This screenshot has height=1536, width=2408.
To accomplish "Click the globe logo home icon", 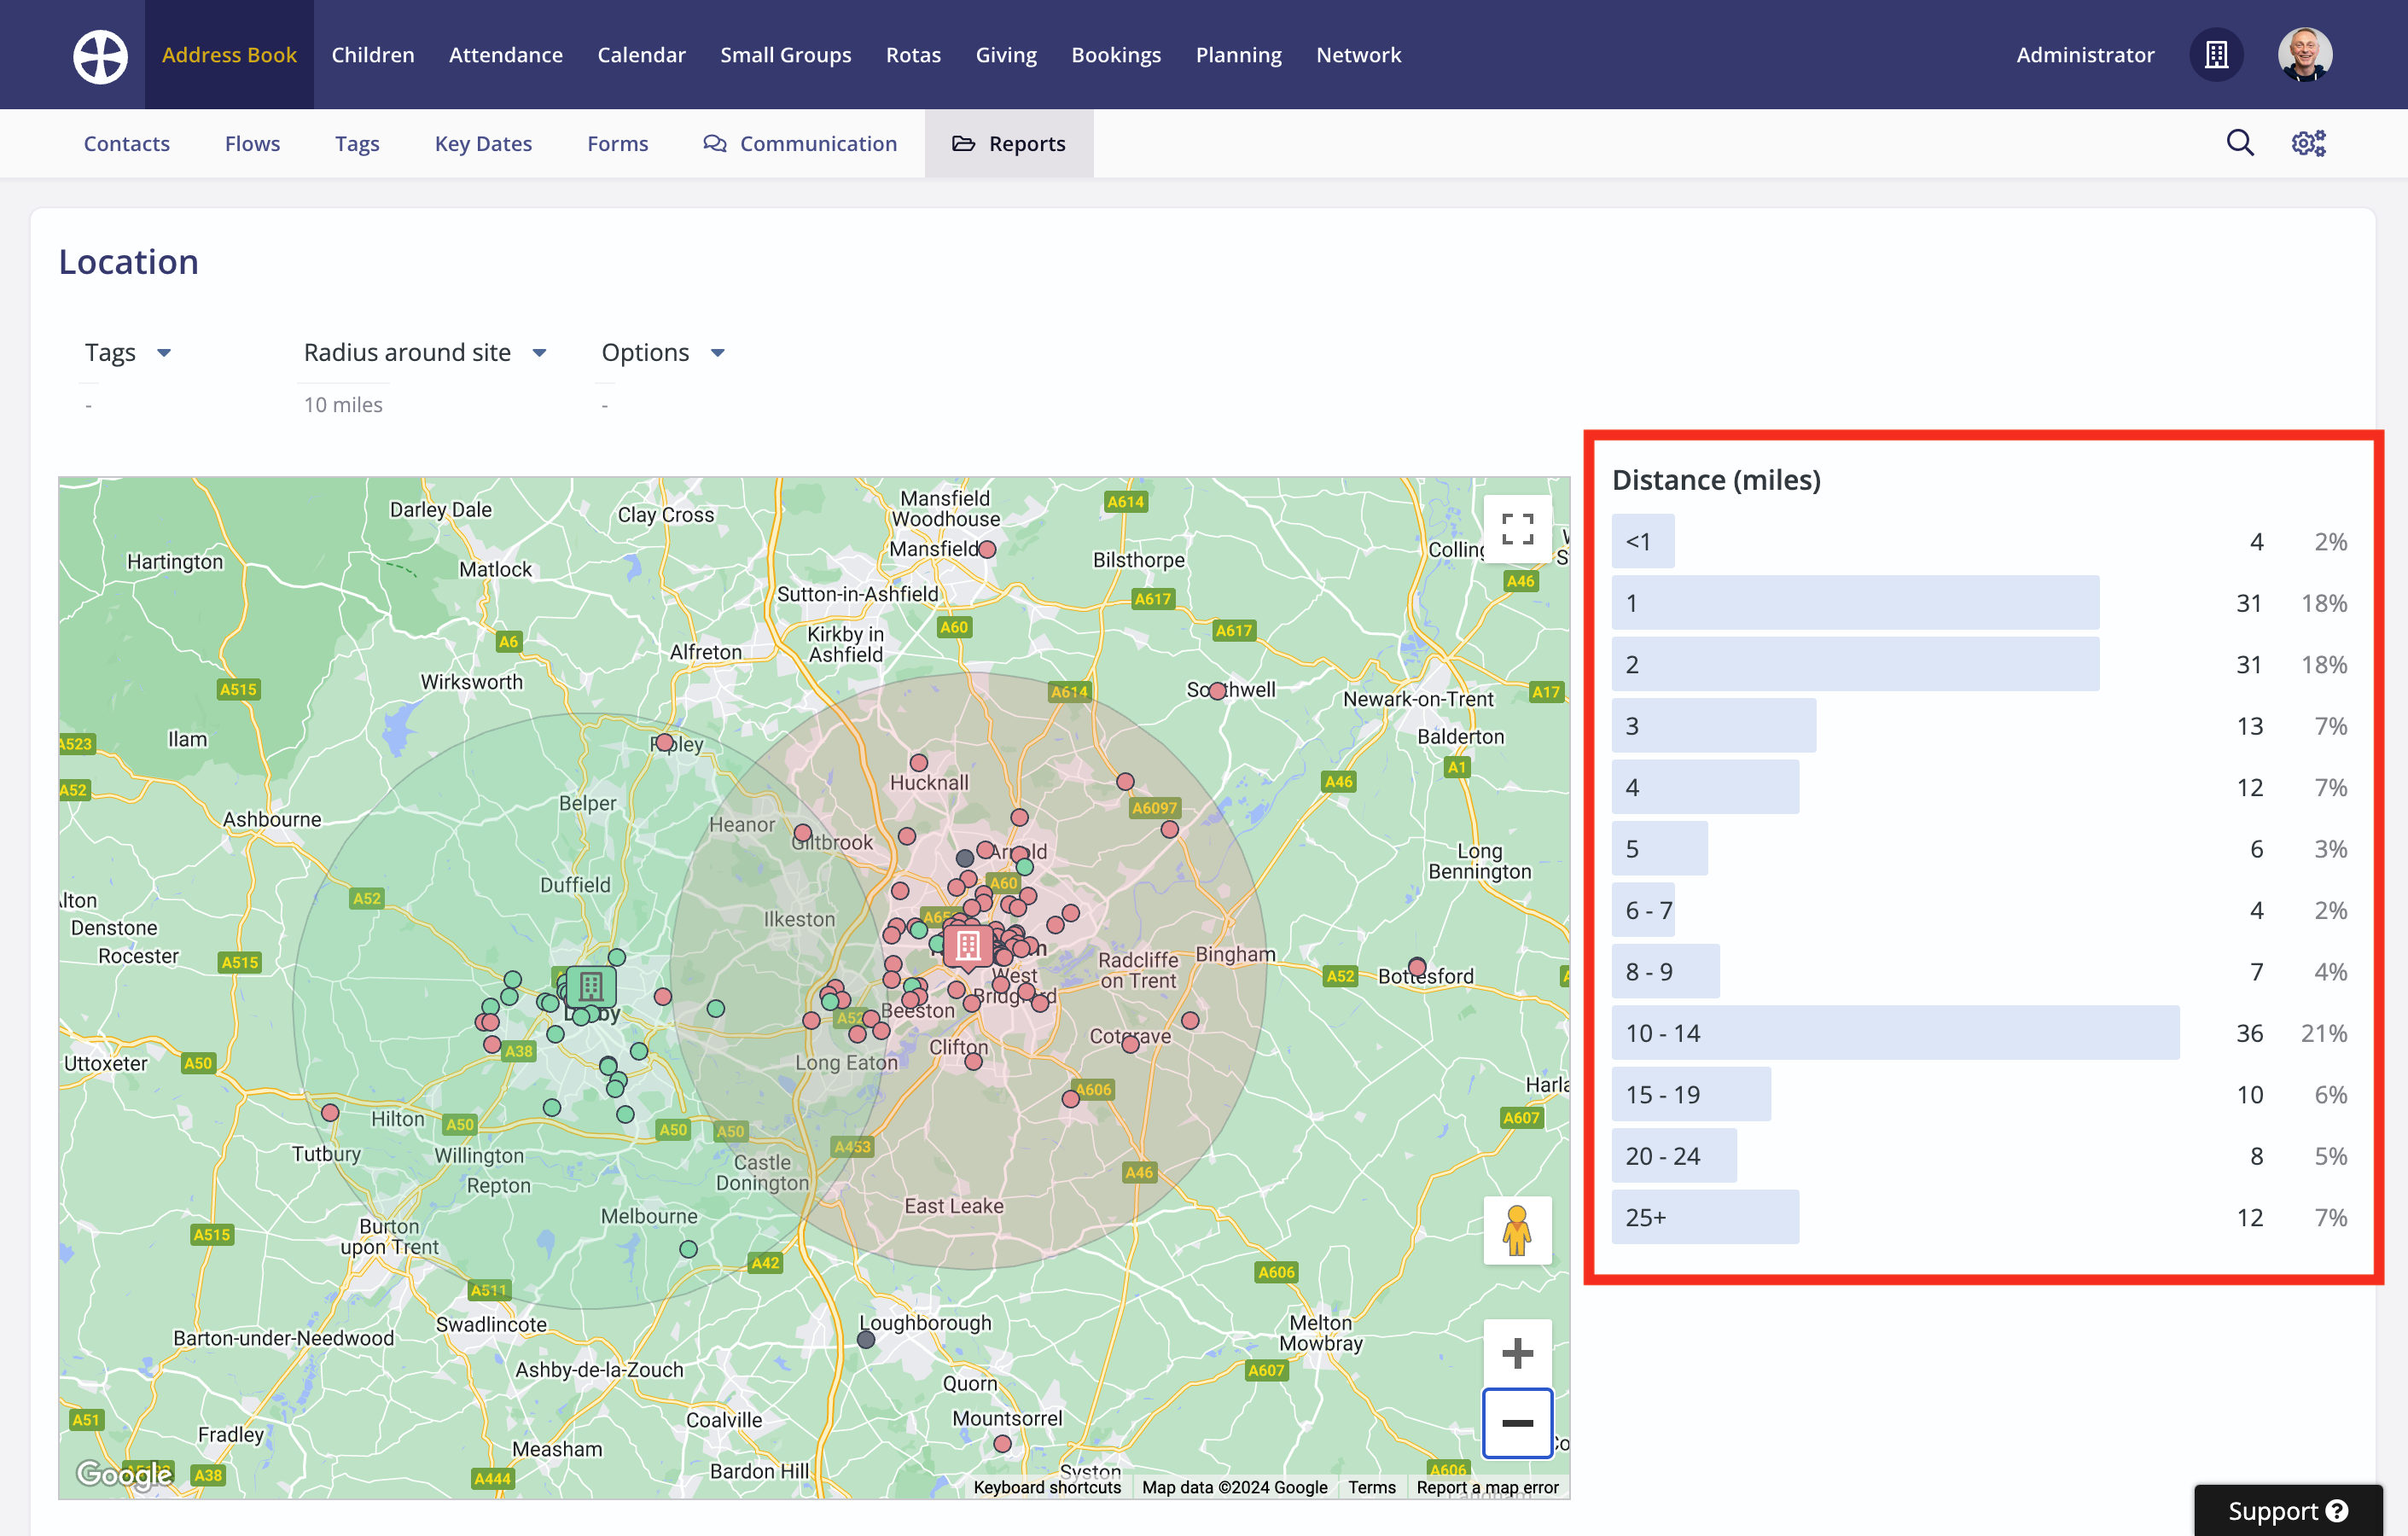I will [x=100, y=55].
